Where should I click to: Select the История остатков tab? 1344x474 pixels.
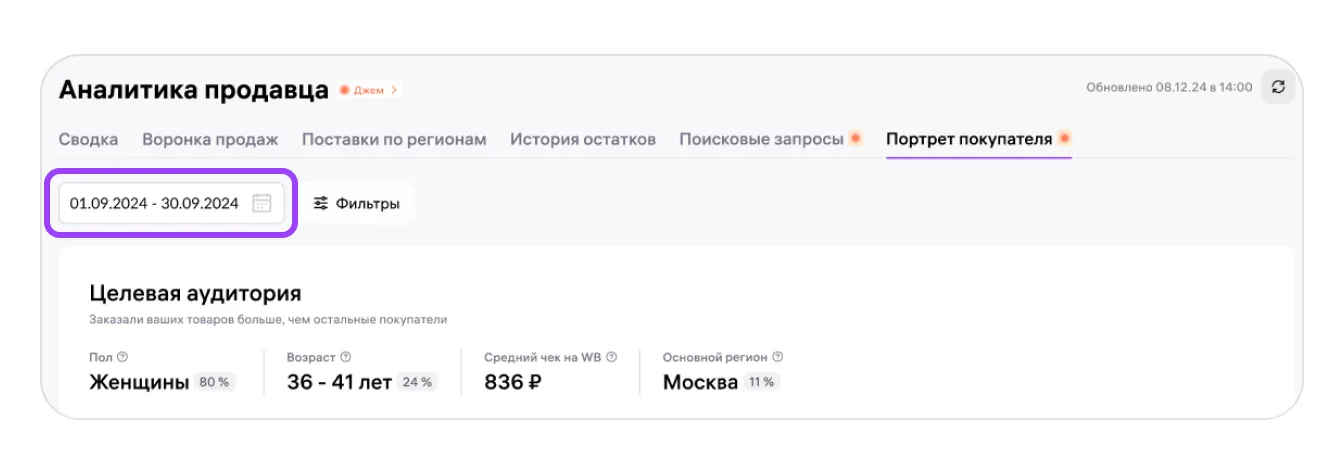coord(583,140)
